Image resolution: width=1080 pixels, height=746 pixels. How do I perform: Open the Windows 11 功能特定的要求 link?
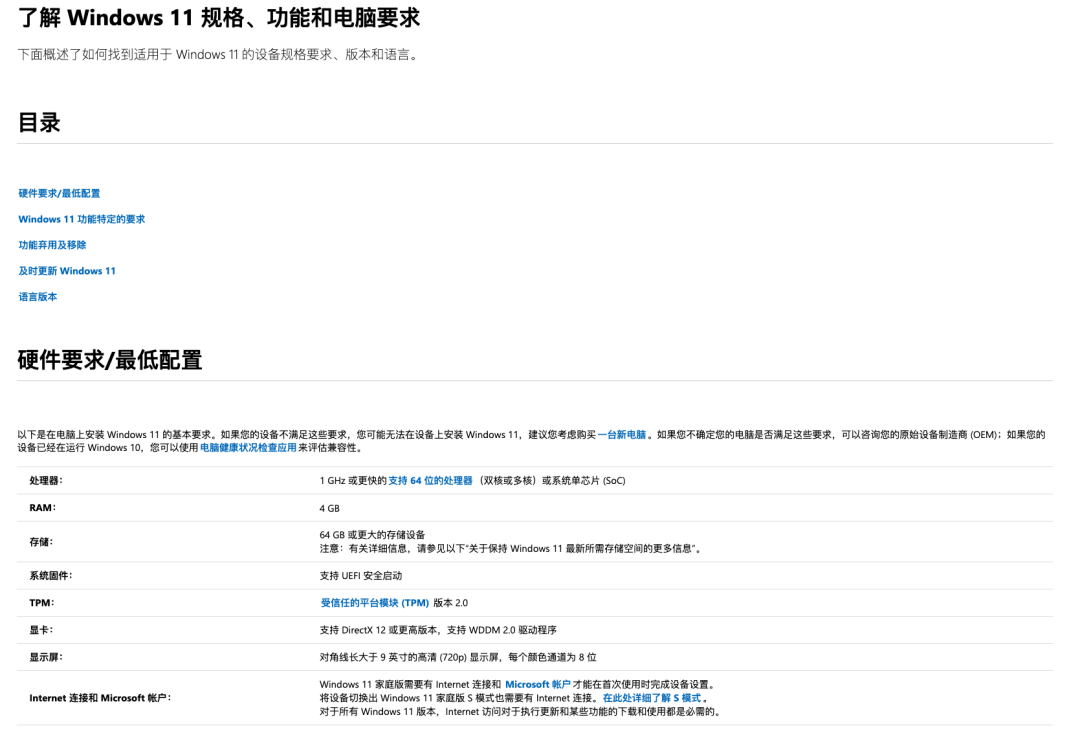pyautogui.click(x=81, y=219)
